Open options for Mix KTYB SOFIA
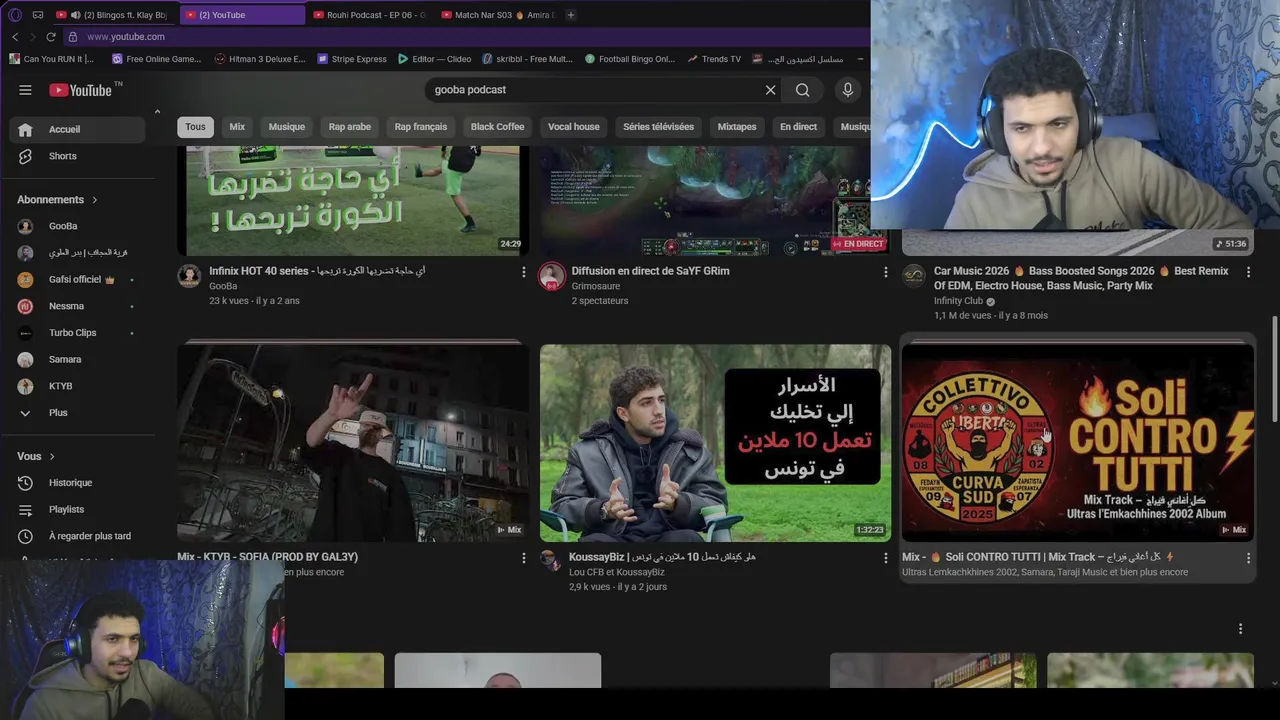 (523, 558)
